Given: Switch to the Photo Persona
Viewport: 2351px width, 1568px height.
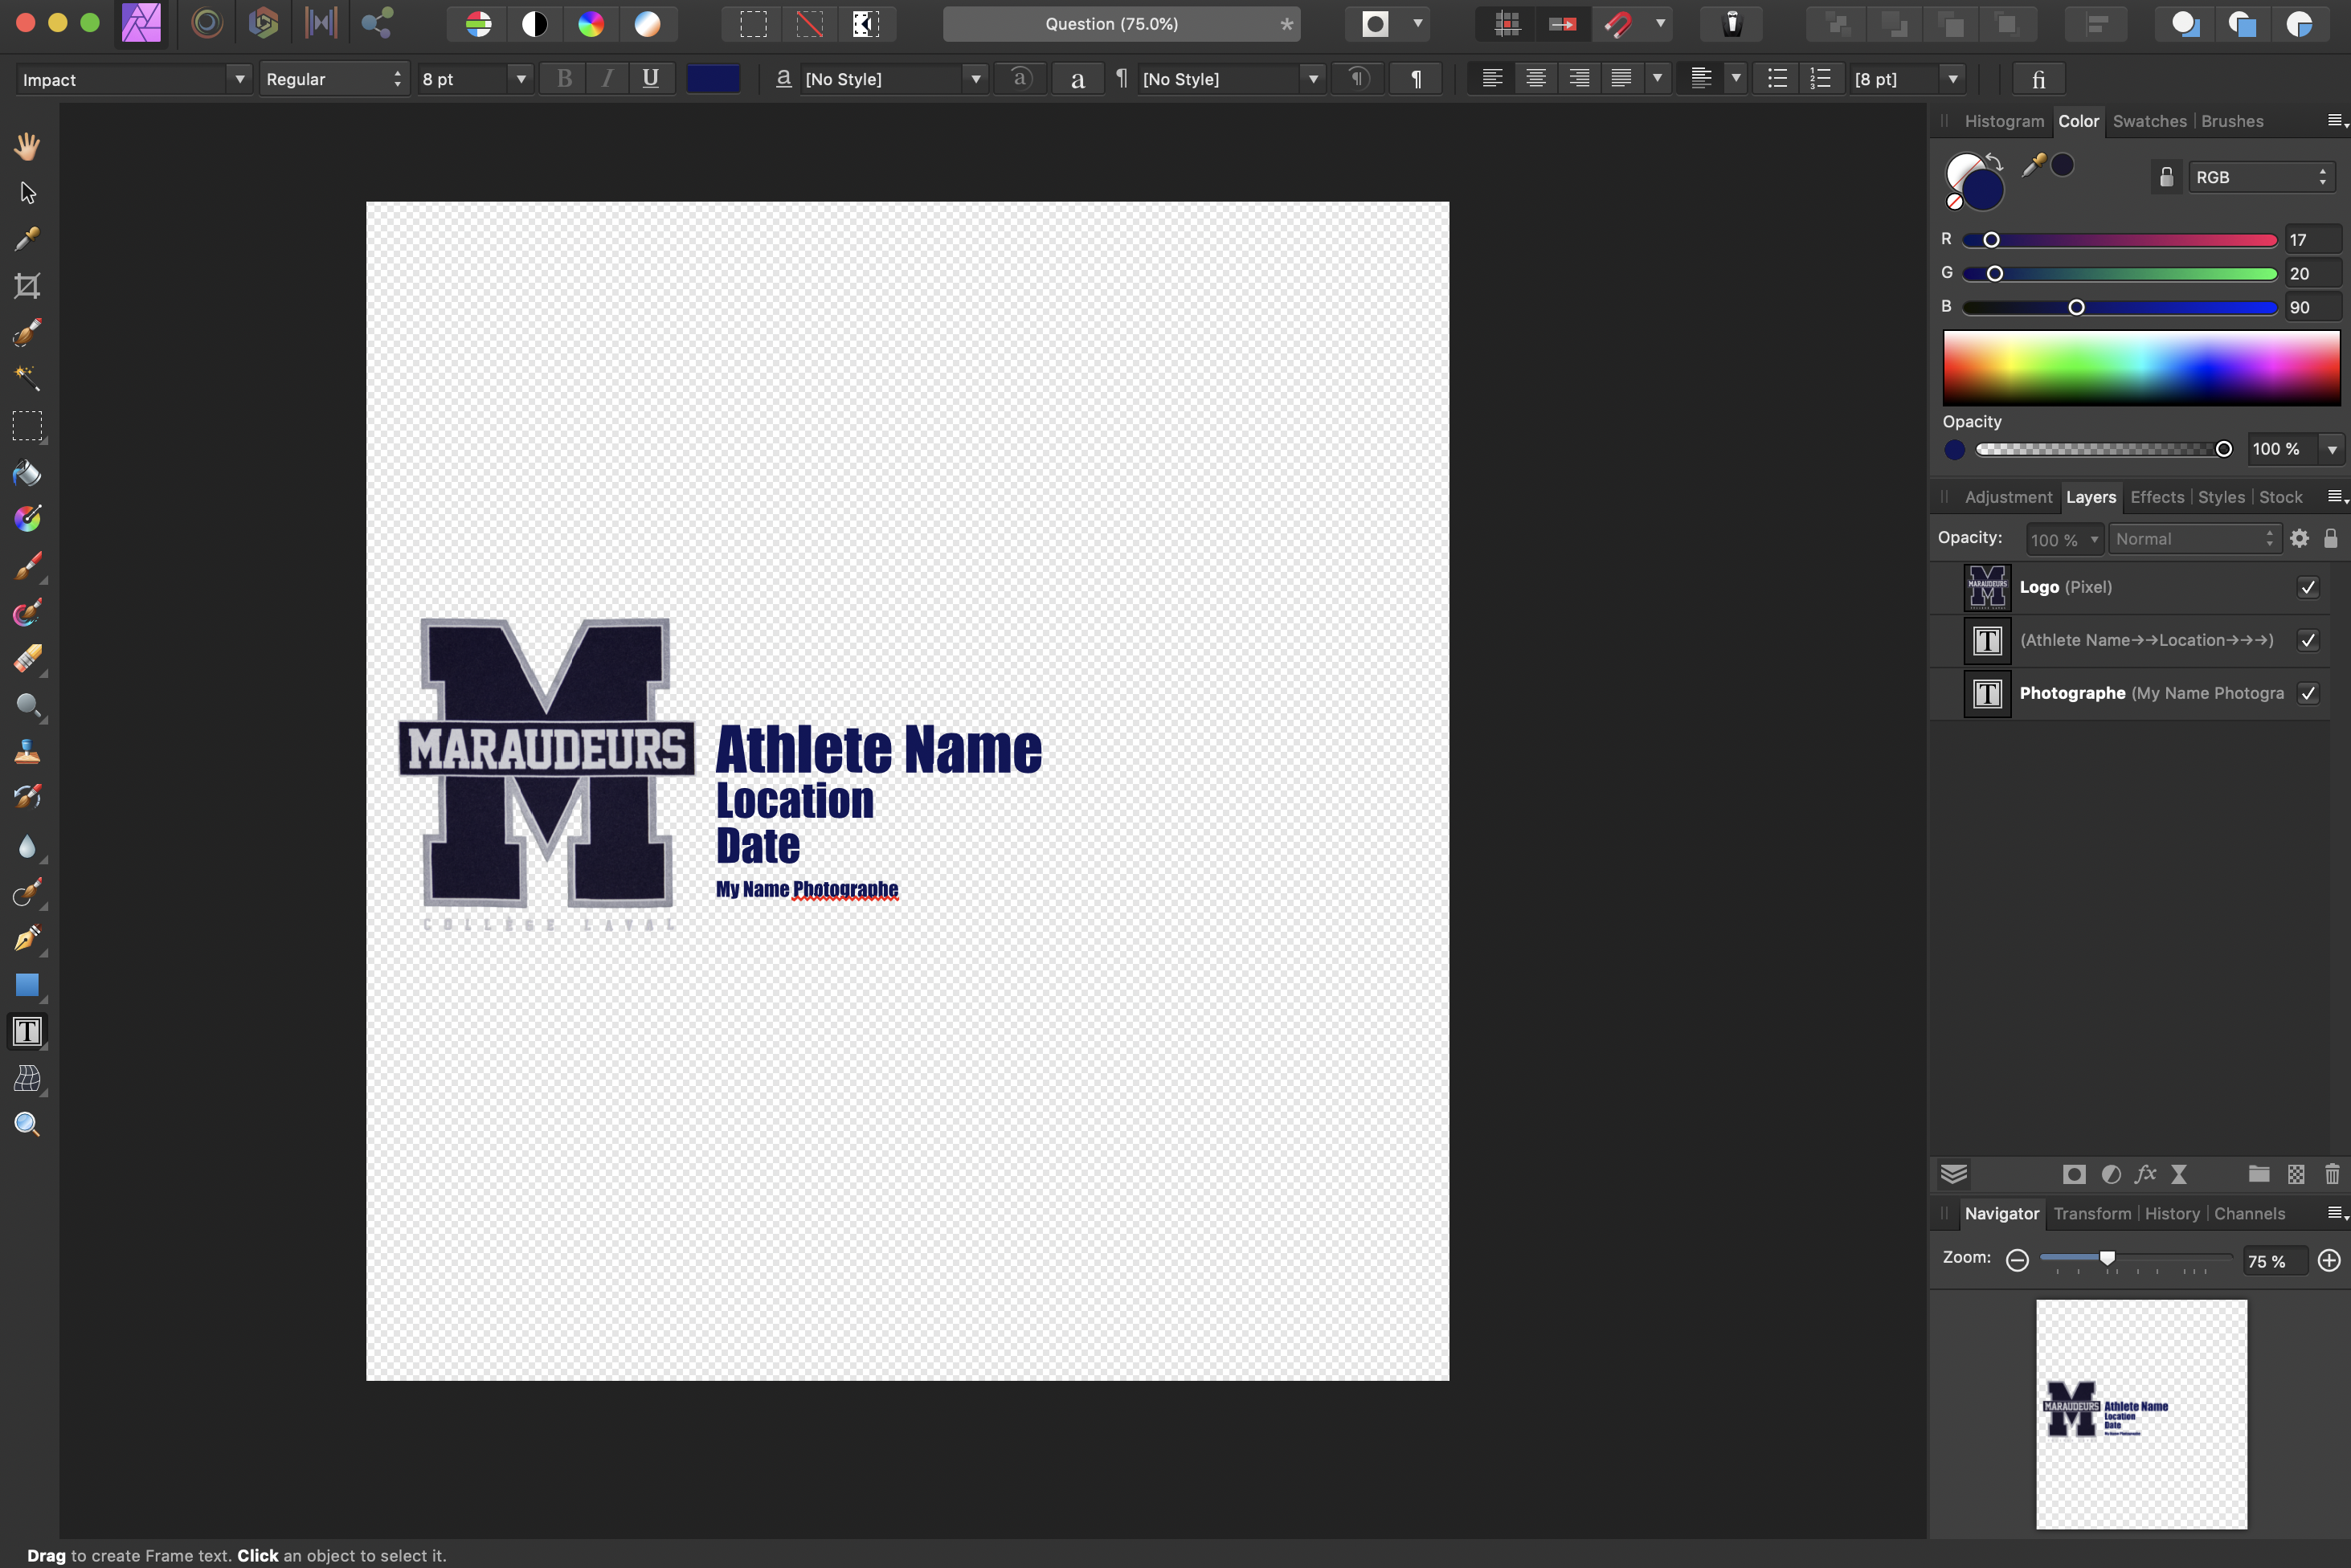Looking at the screenshot, I should (x=141, y=23).
